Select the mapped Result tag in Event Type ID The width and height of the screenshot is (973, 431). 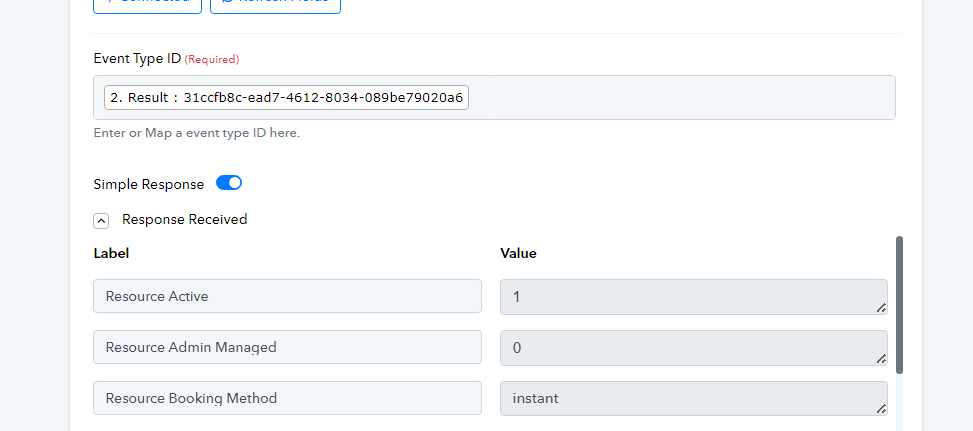point(286,98)
